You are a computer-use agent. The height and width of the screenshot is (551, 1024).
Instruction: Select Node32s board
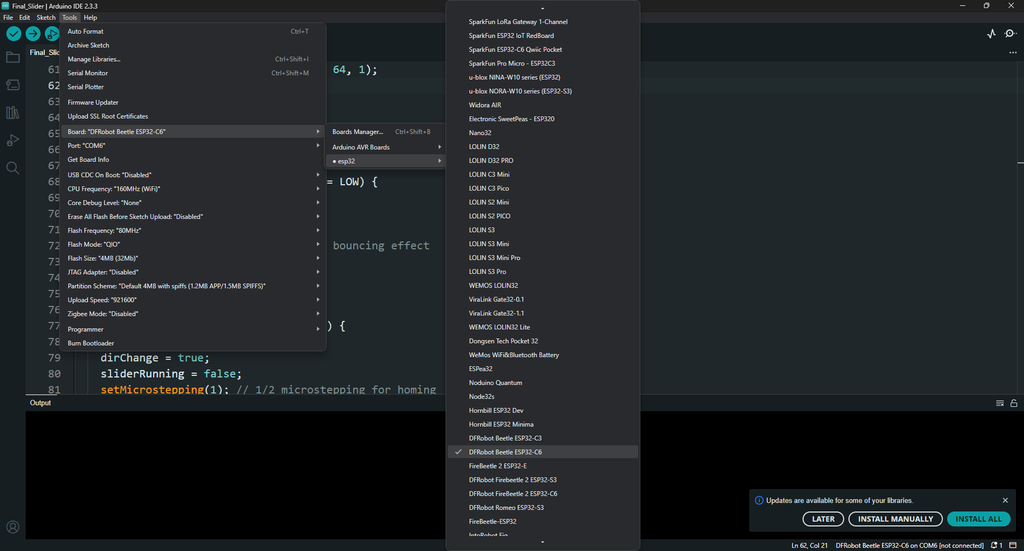pyautogui.click(x=543, y=396)
